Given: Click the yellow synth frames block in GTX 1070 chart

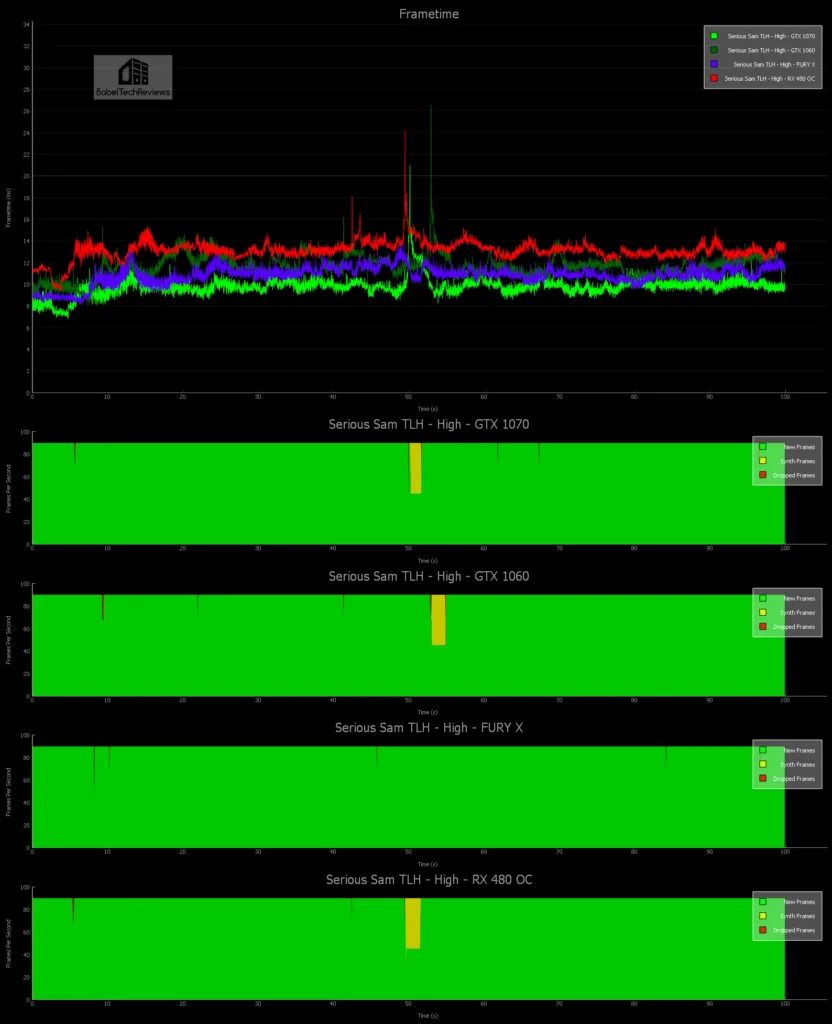Looking at the screenshot, I should (415, 468).
